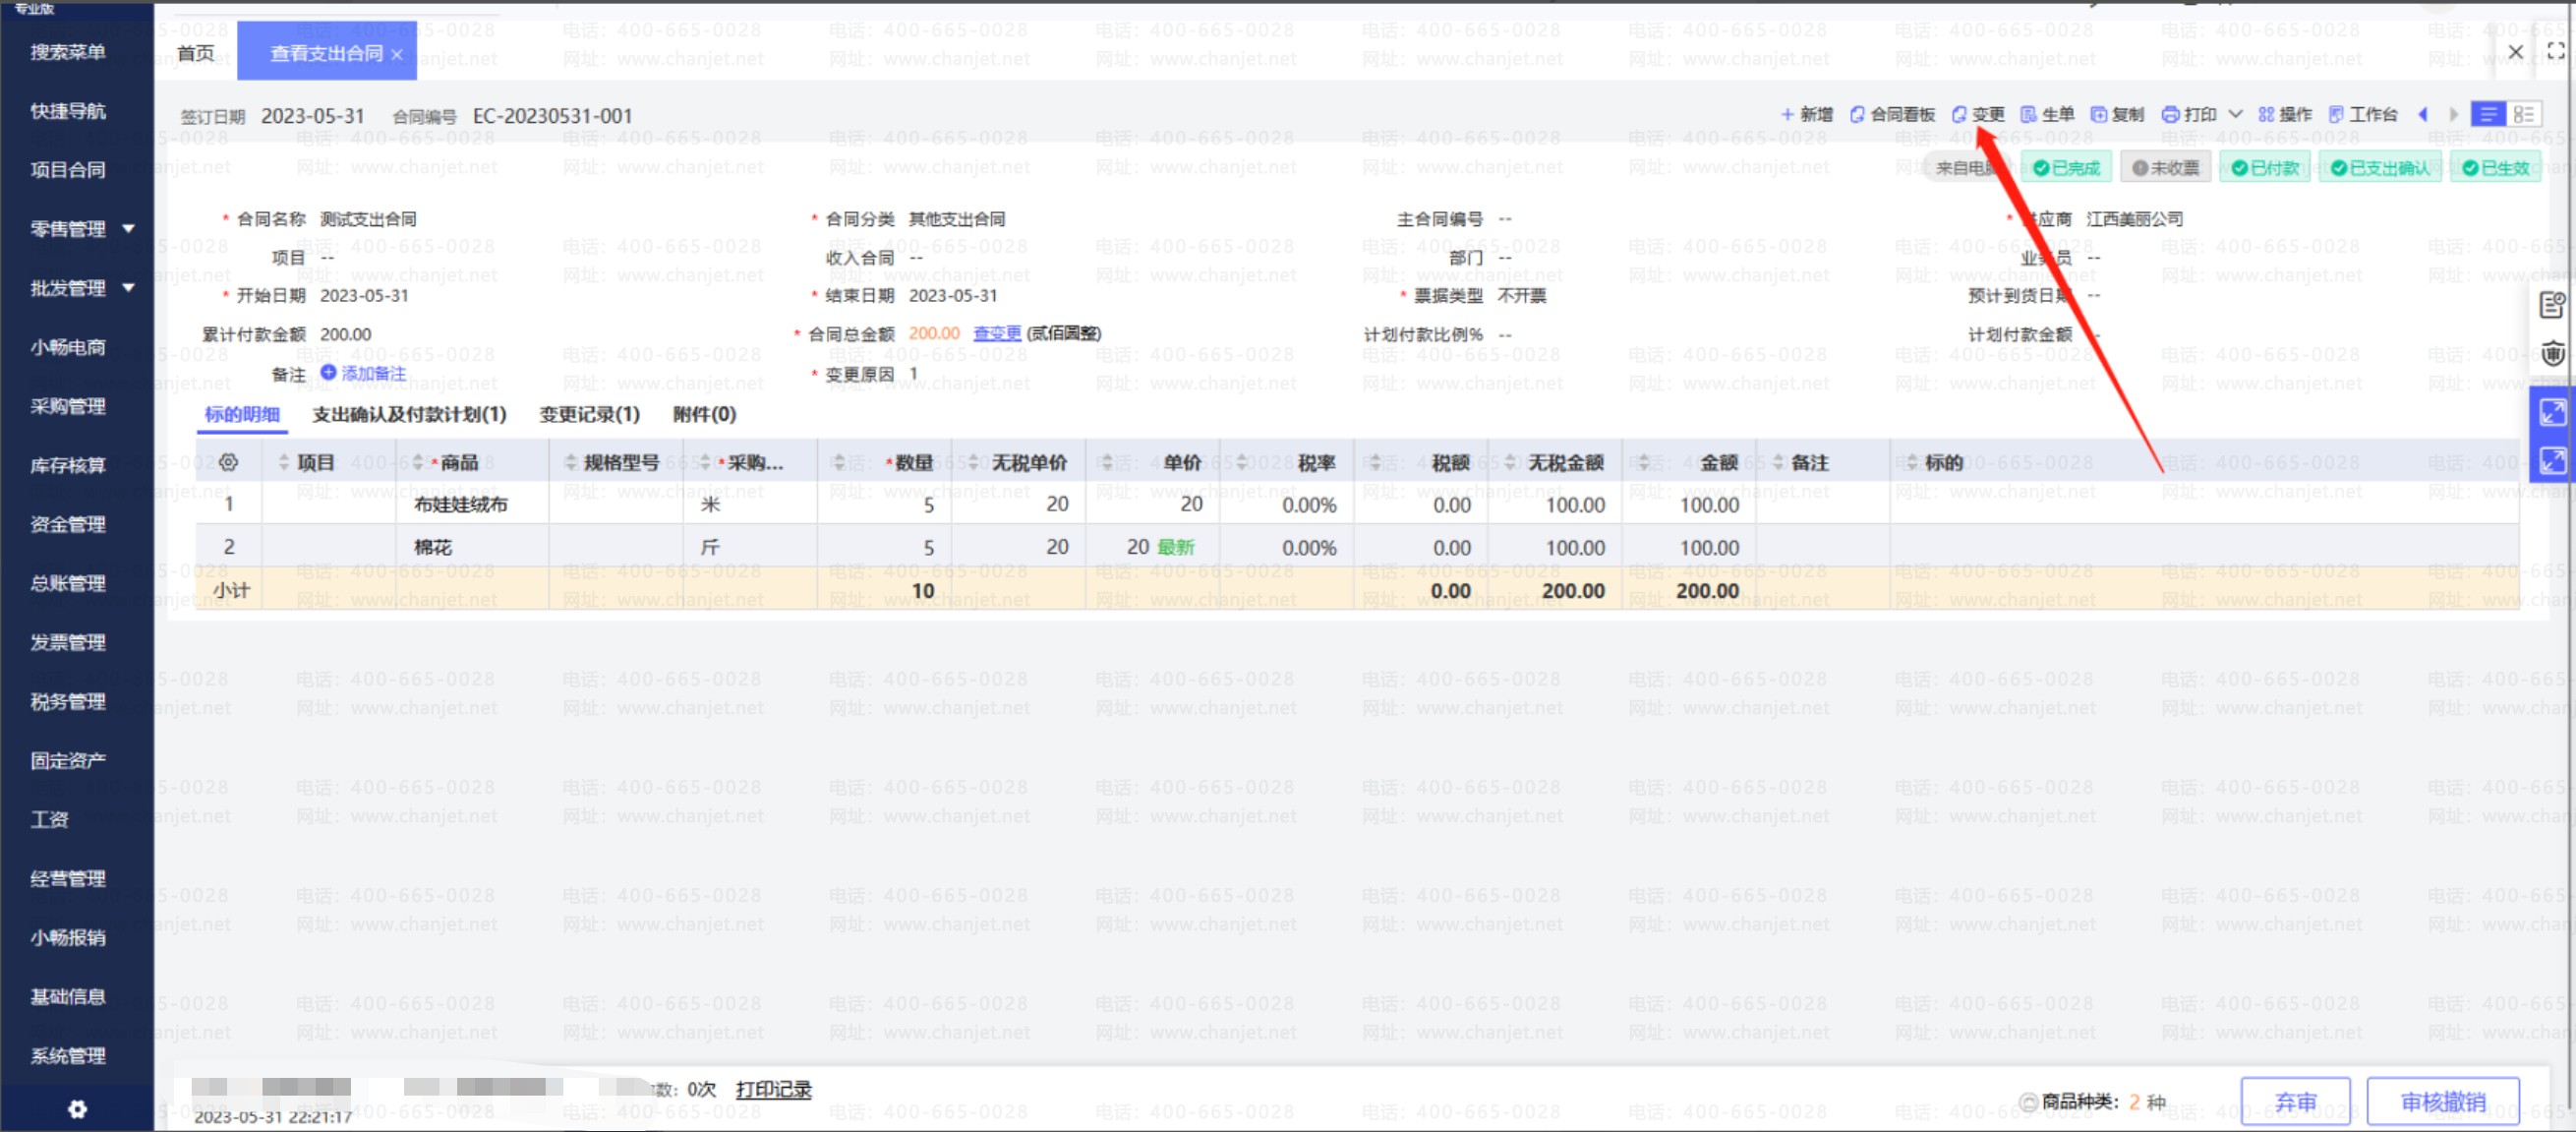Expand the 打印 print dropdown arrow
The height and width of the screenshot is (1132, 2576).
[2236, 114]
